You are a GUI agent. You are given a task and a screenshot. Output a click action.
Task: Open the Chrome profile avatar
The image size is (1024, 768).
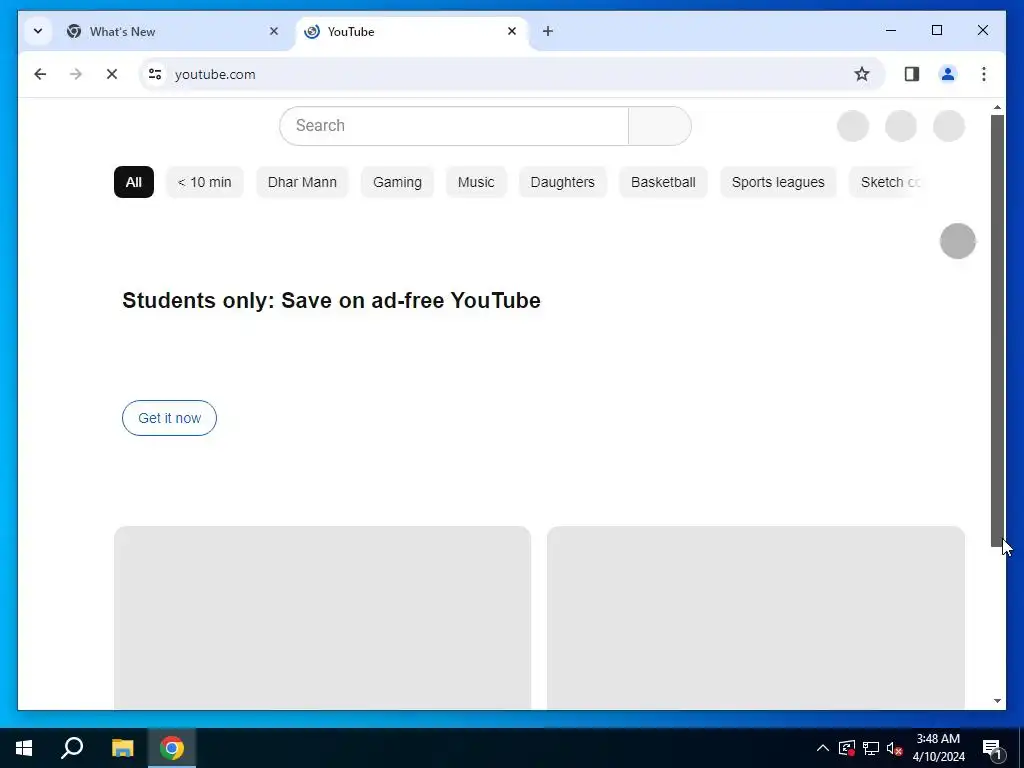pos(948,74)
